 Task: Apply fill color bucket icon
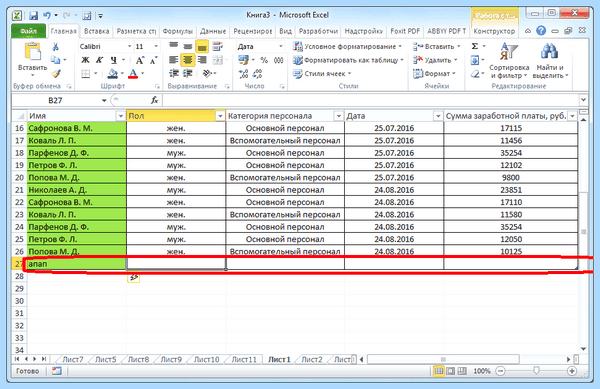pyautogui.click(x=112, y=73)
